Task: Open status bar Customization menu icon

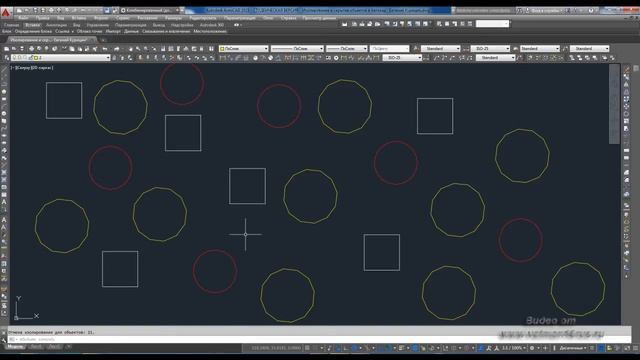Action: coord(636,348)
